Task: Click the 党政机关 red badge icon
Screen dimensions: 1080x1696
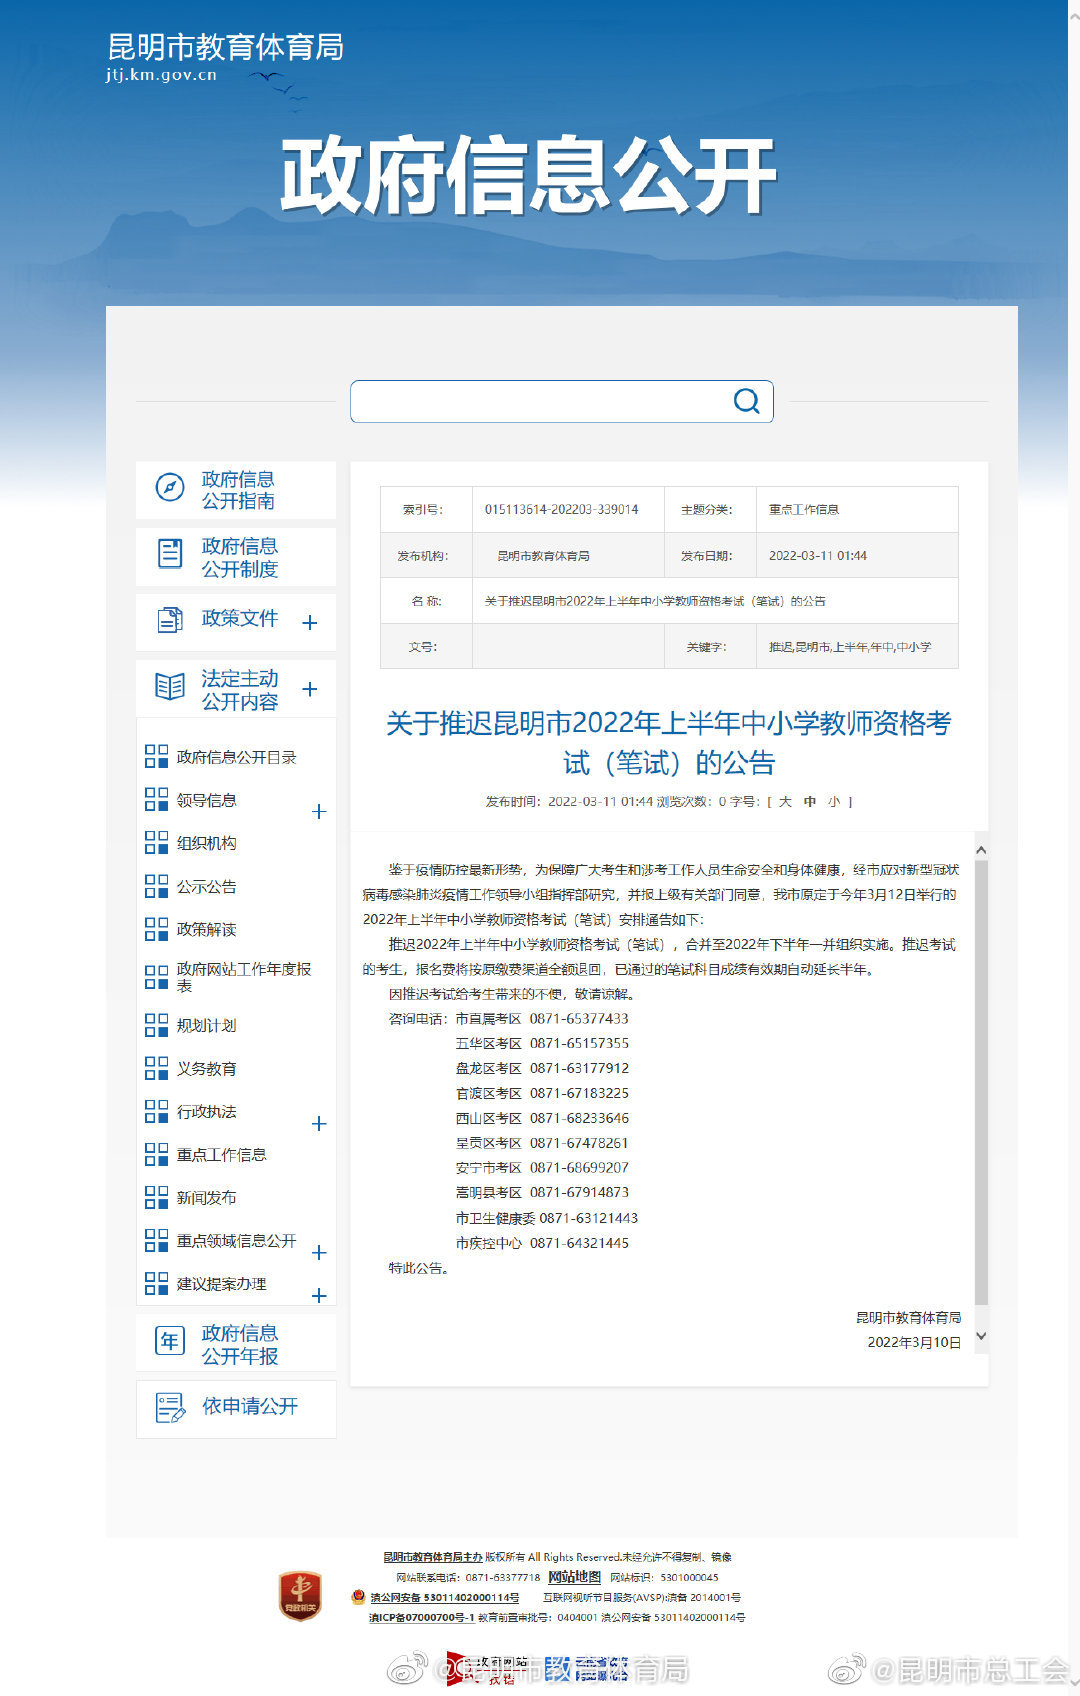Action: point(299,1595)
